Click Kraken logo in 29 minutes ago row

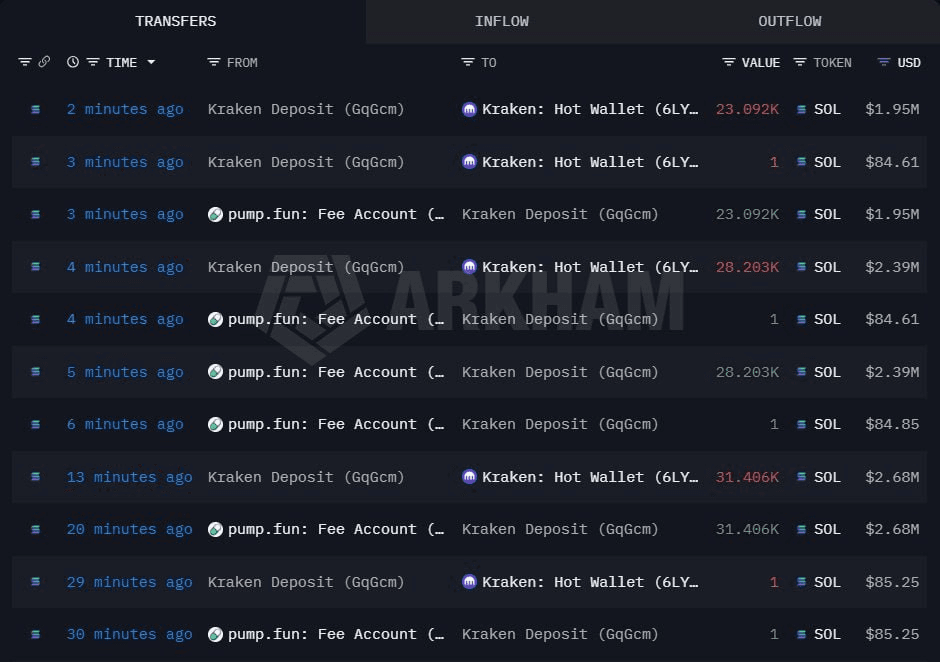point(469,582)
